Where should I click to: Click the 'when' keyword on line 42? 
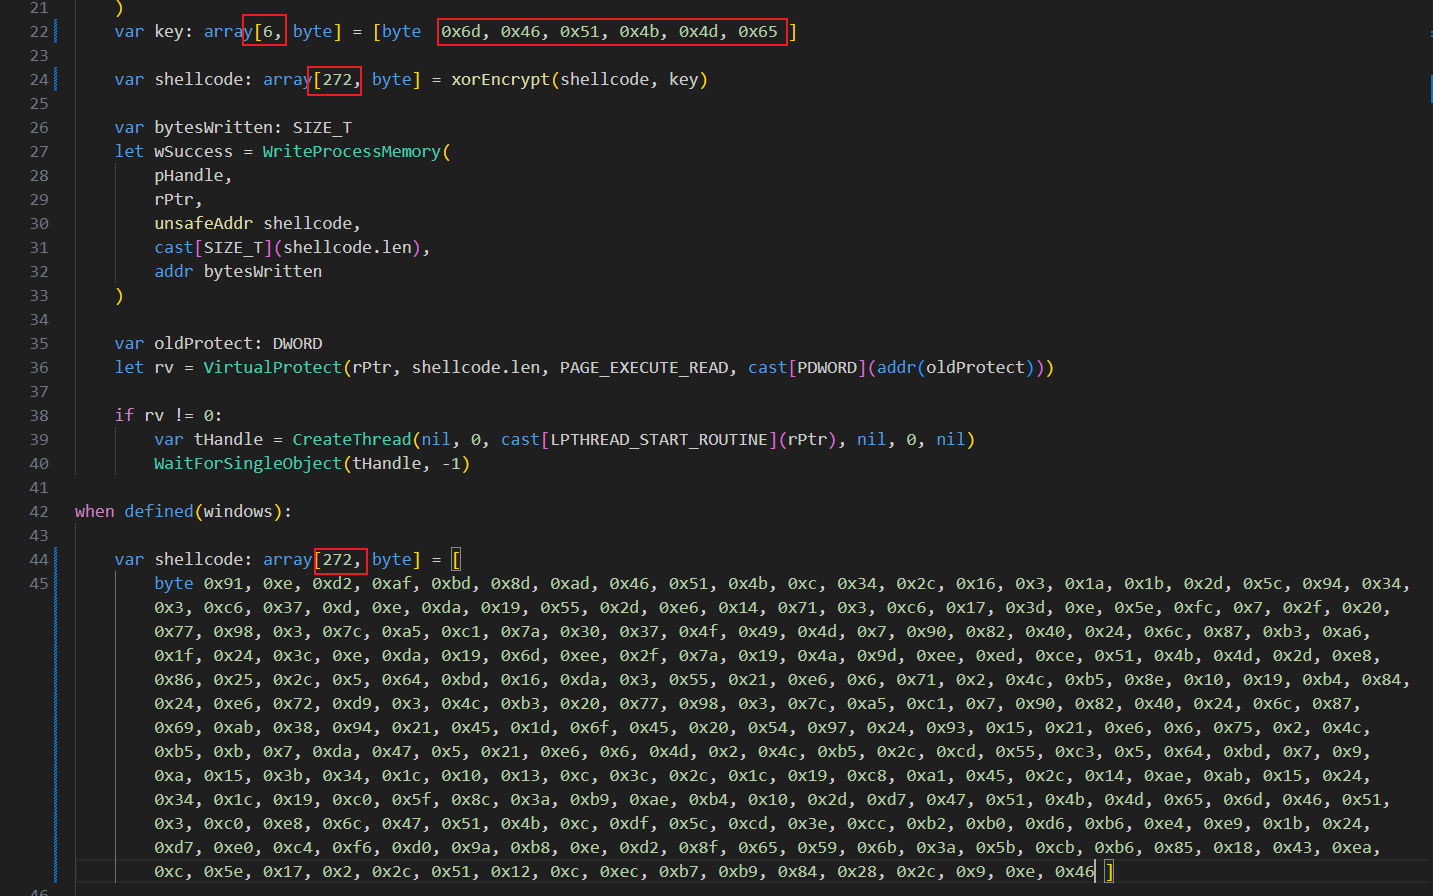(x=94, y=512)
